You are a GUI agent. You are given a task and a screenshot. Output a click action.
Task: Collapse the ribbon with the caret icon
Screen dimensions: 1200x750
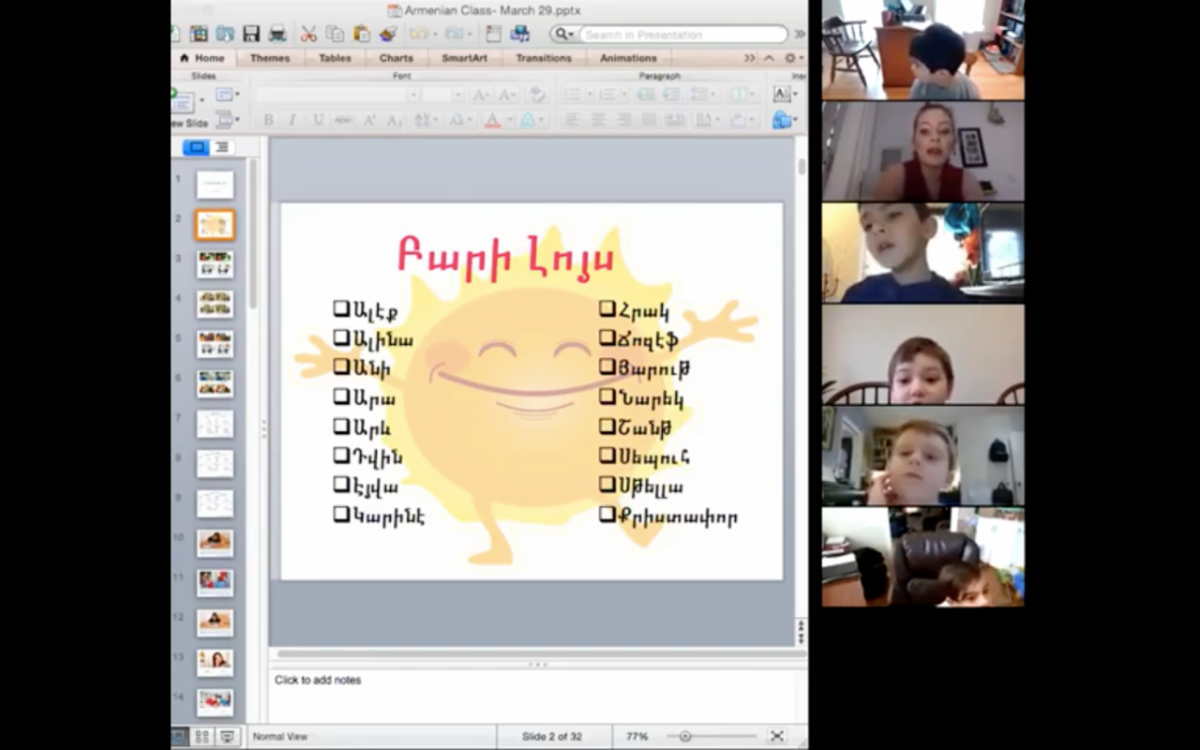(769, 58)
